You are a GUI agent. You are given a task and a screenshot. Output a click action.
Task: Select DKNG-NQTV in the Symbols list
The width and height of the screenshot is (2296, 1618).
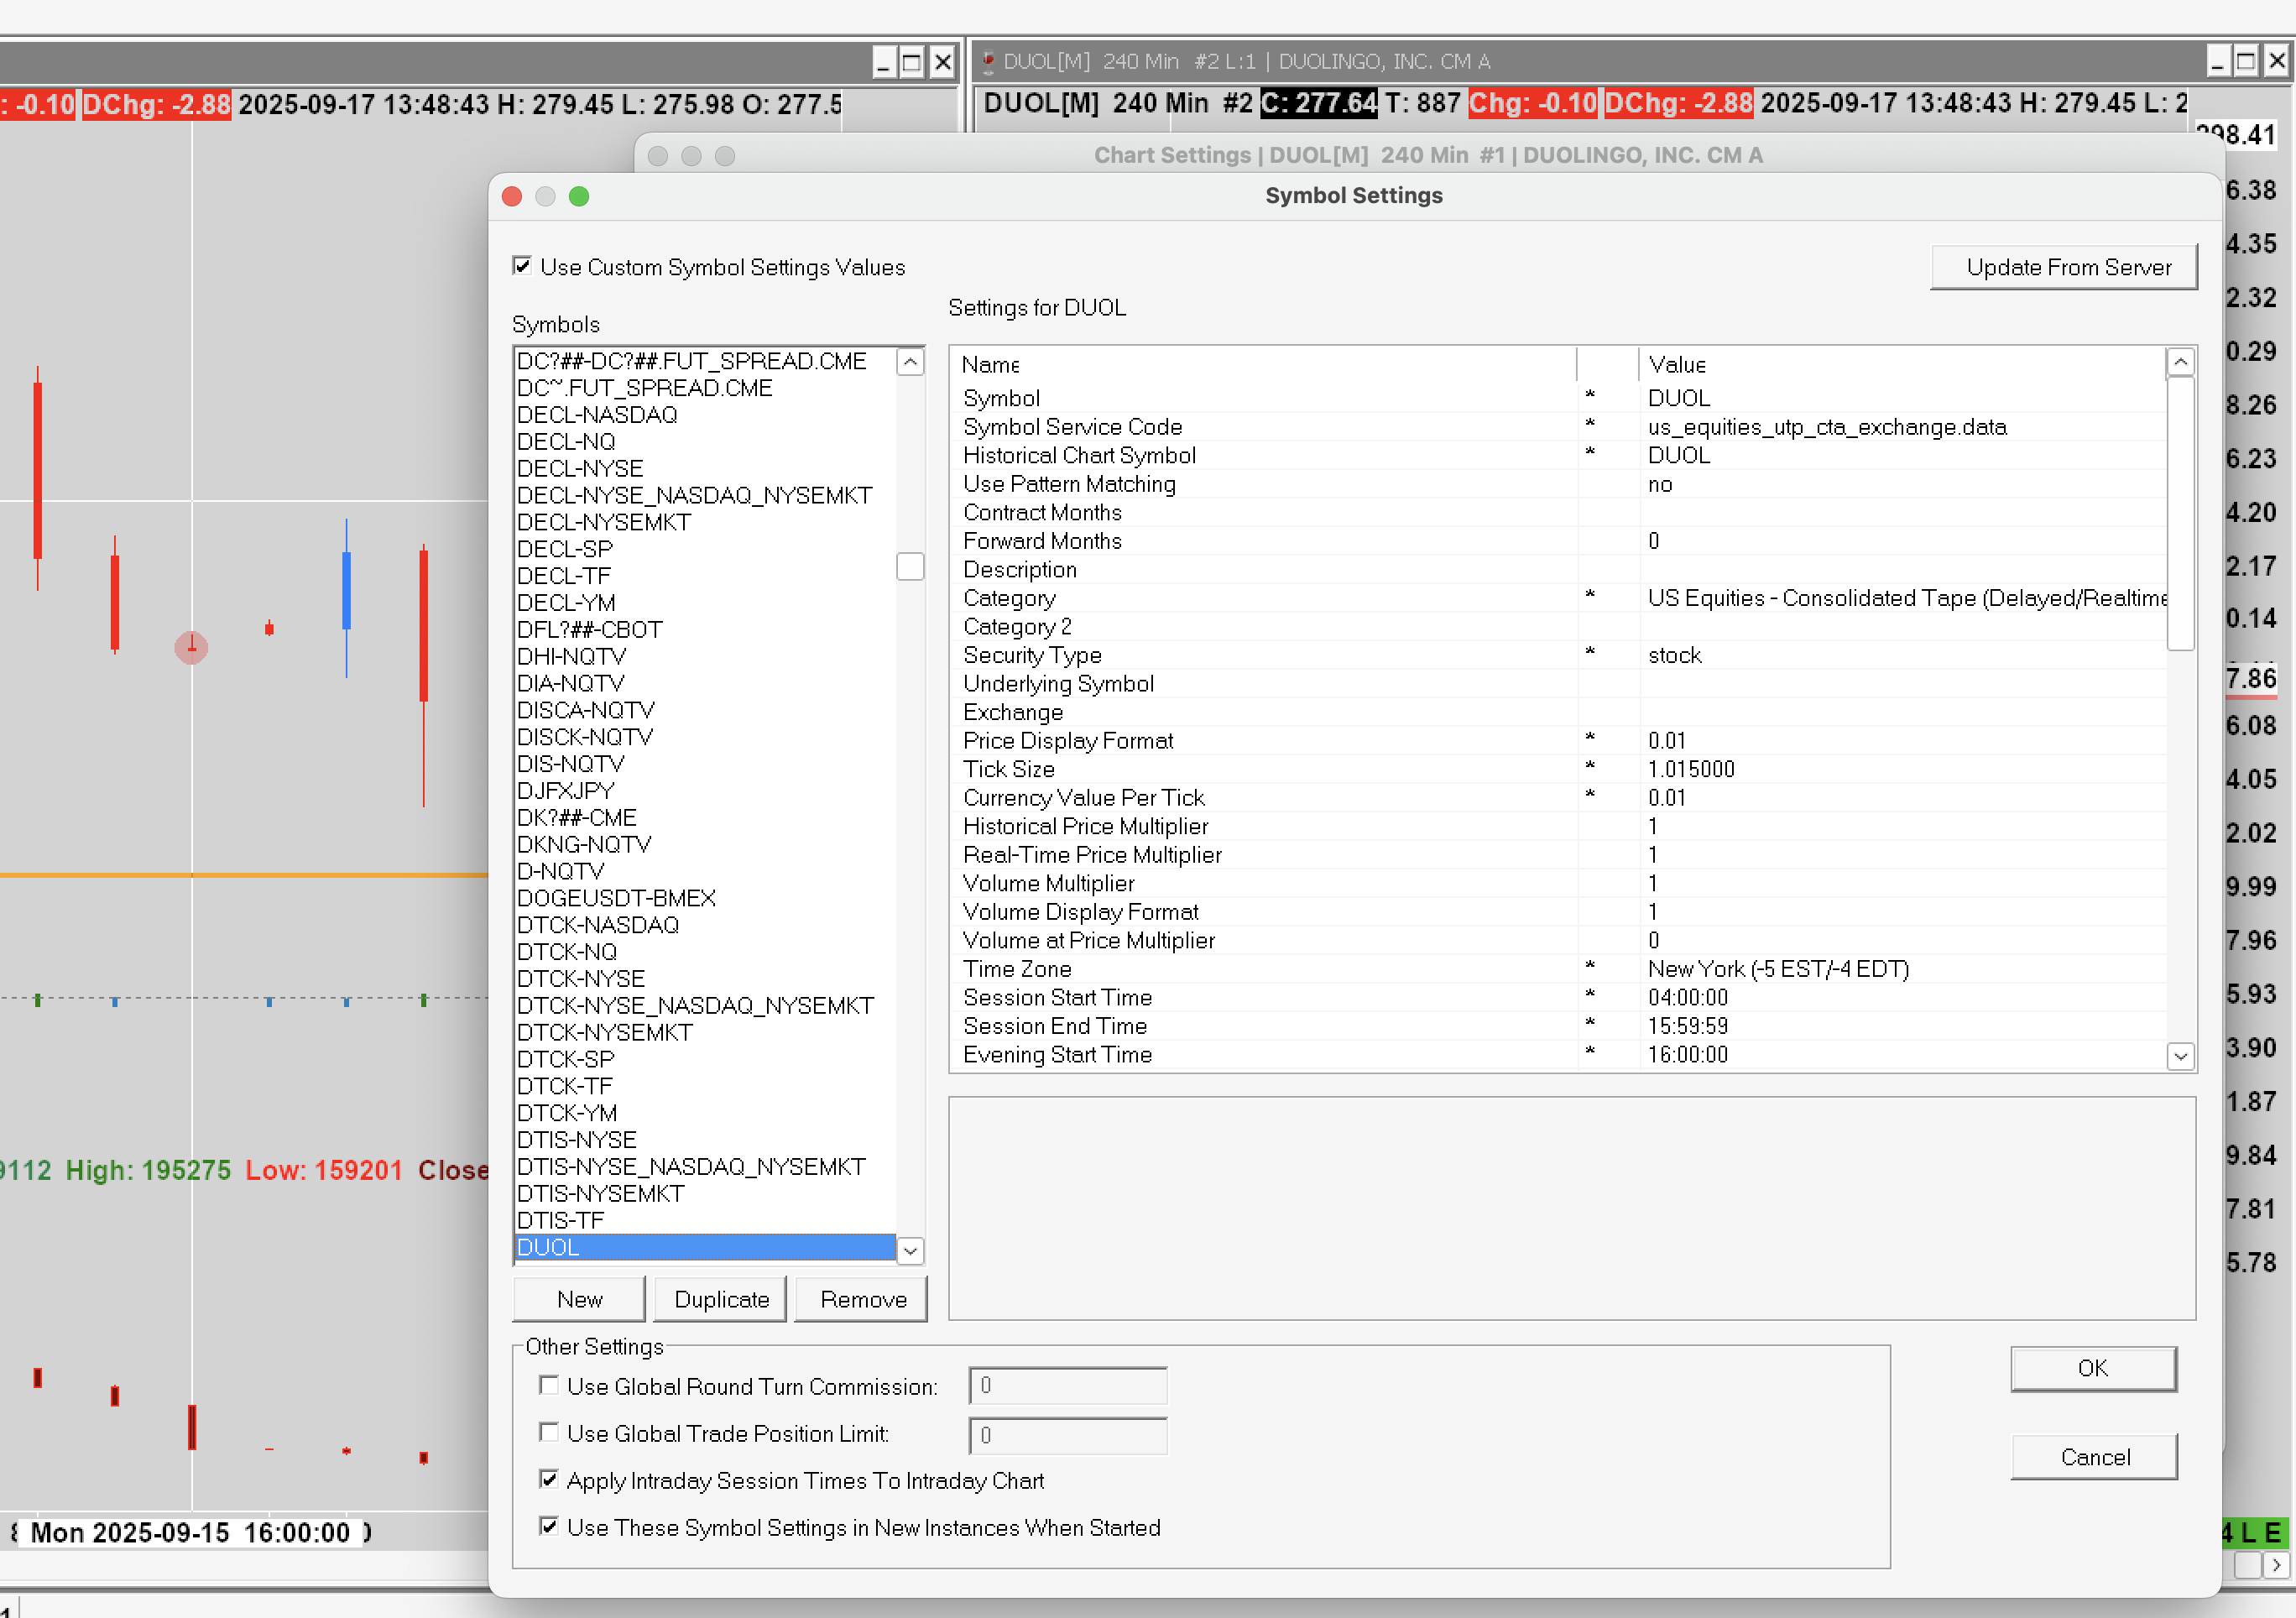[584, 844]
